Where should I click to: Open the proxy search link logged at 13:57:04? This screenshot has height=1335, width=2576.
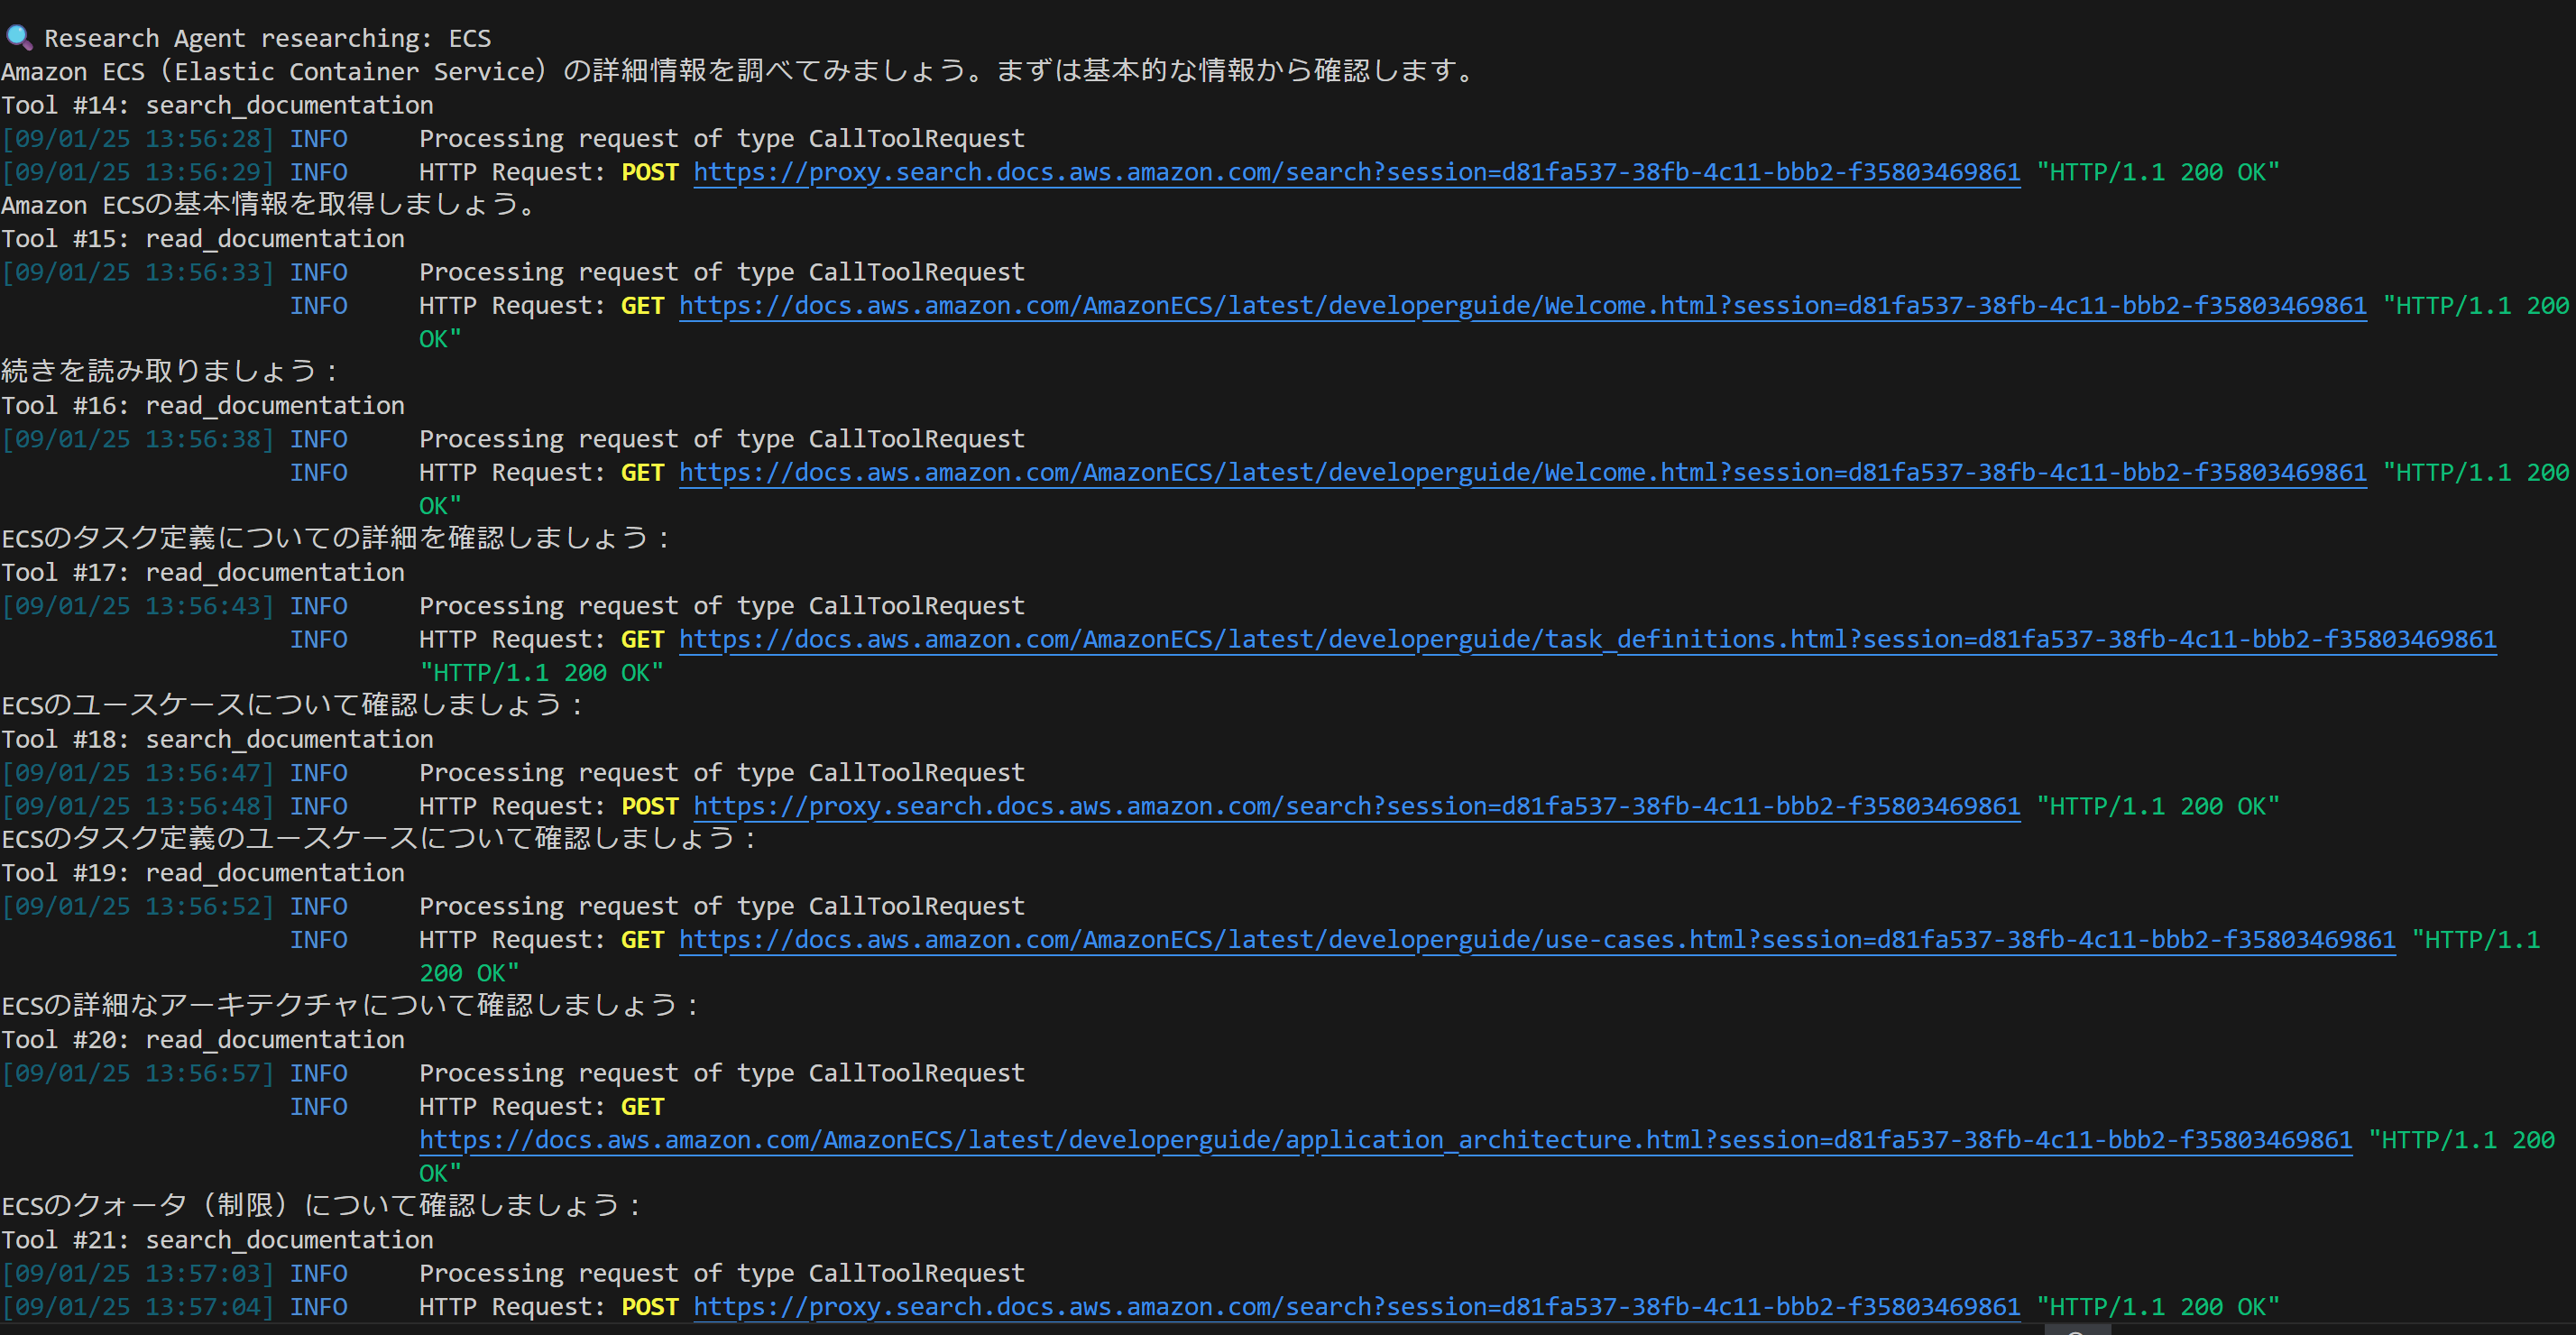(x=1357, y=1307)
